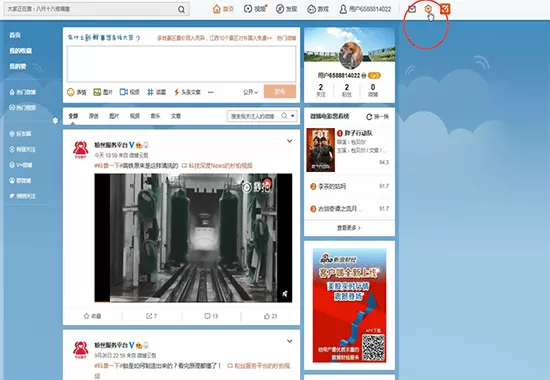The height and width of the screenshot is (380, 550).
Task: Open 游戏 games in top navigation
Action: click(x=318, y=9)
